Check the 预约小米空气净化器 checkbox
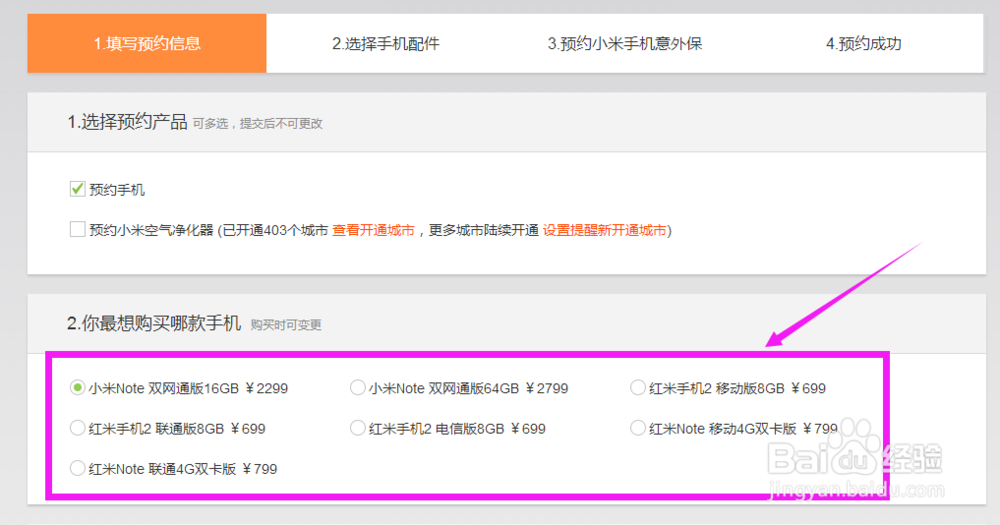1000x525 pixels. click(77, 229)
